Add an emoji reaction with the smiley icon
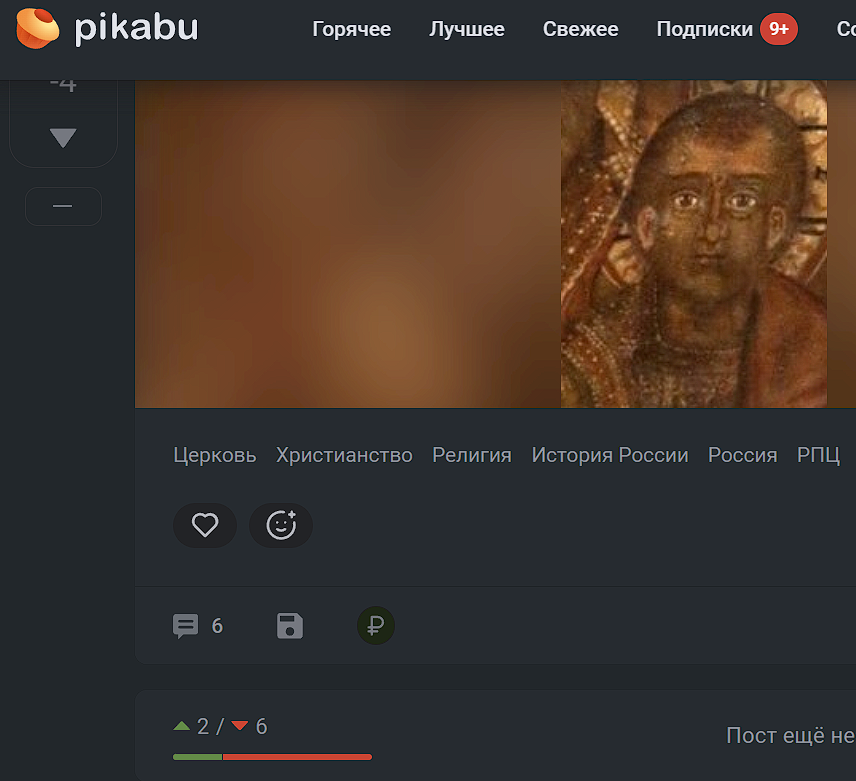Image resolution: width=856 pixels, height=781 pixels. click(x=281, y=525)
